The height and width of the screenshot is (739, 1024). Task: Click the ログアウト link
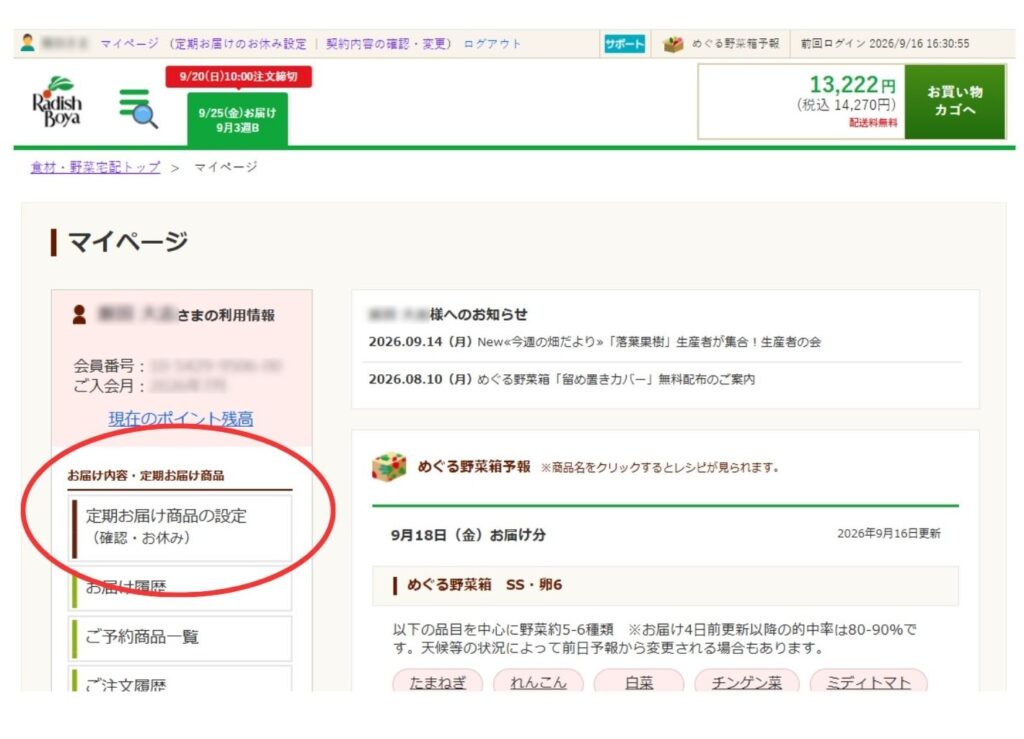point(492,44)
